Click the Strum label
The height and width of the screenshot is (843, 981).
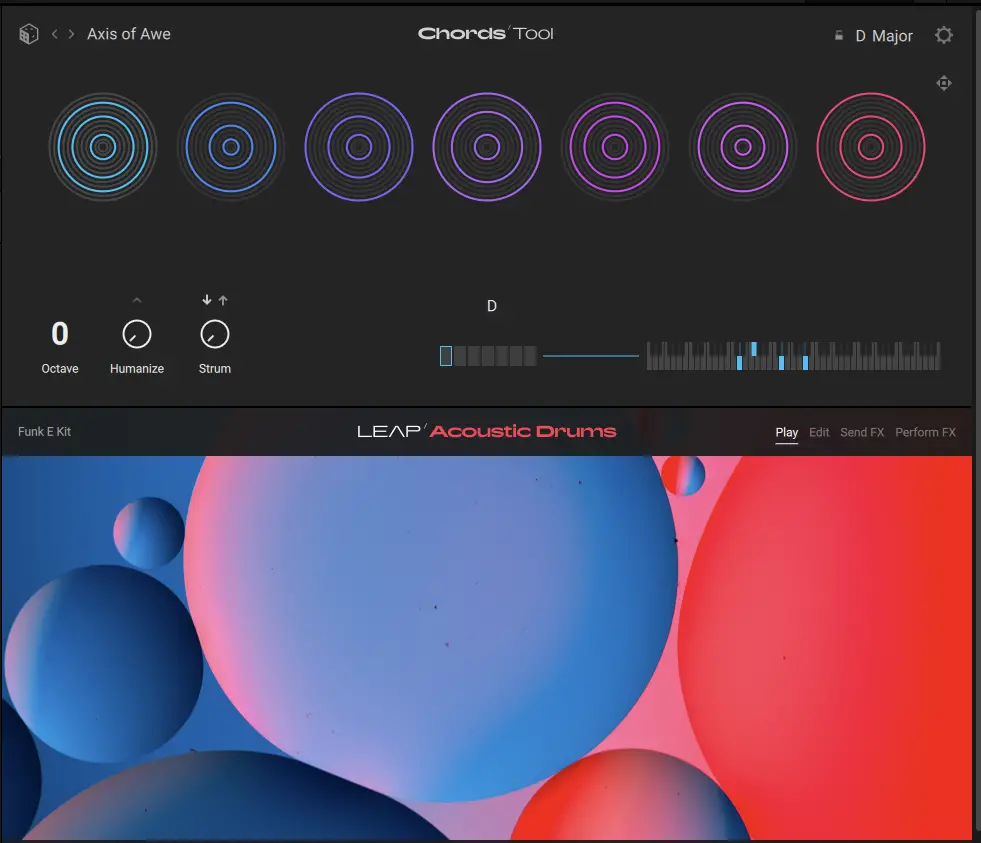tap(215, 369)
